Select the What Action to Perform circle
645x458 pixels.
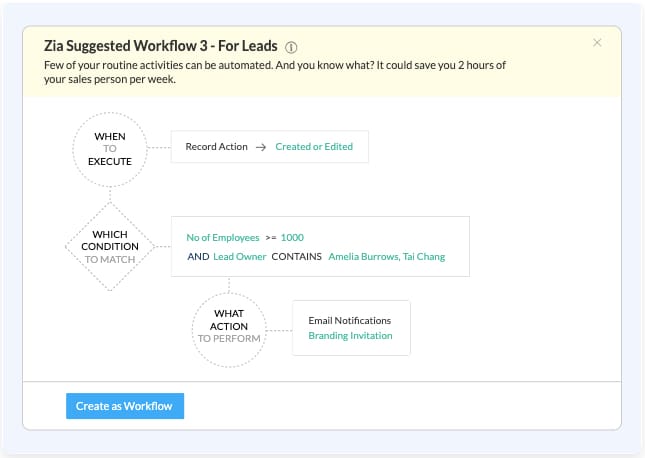229,326
